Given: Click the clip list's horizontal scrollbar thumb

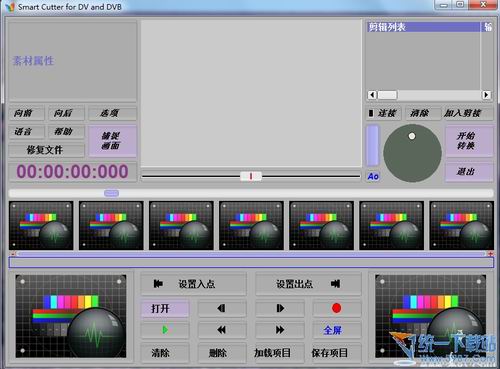Looking at the screenshot, I should (x=387, y=95).
